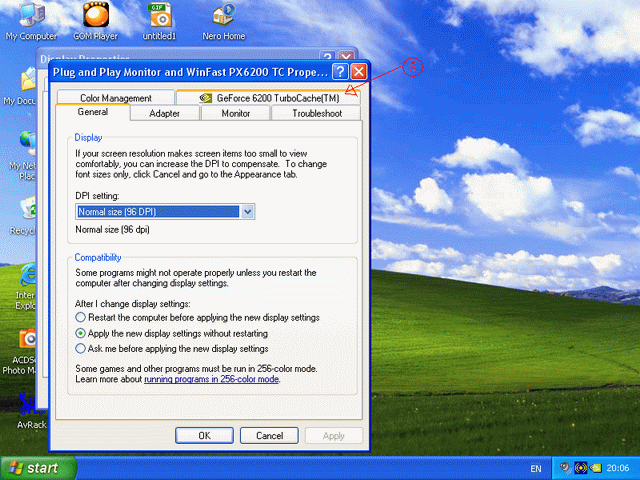This screenshot has width=640, height=480.
Task: Click the speaker-like tray icon
Action: tap(565, 467)
